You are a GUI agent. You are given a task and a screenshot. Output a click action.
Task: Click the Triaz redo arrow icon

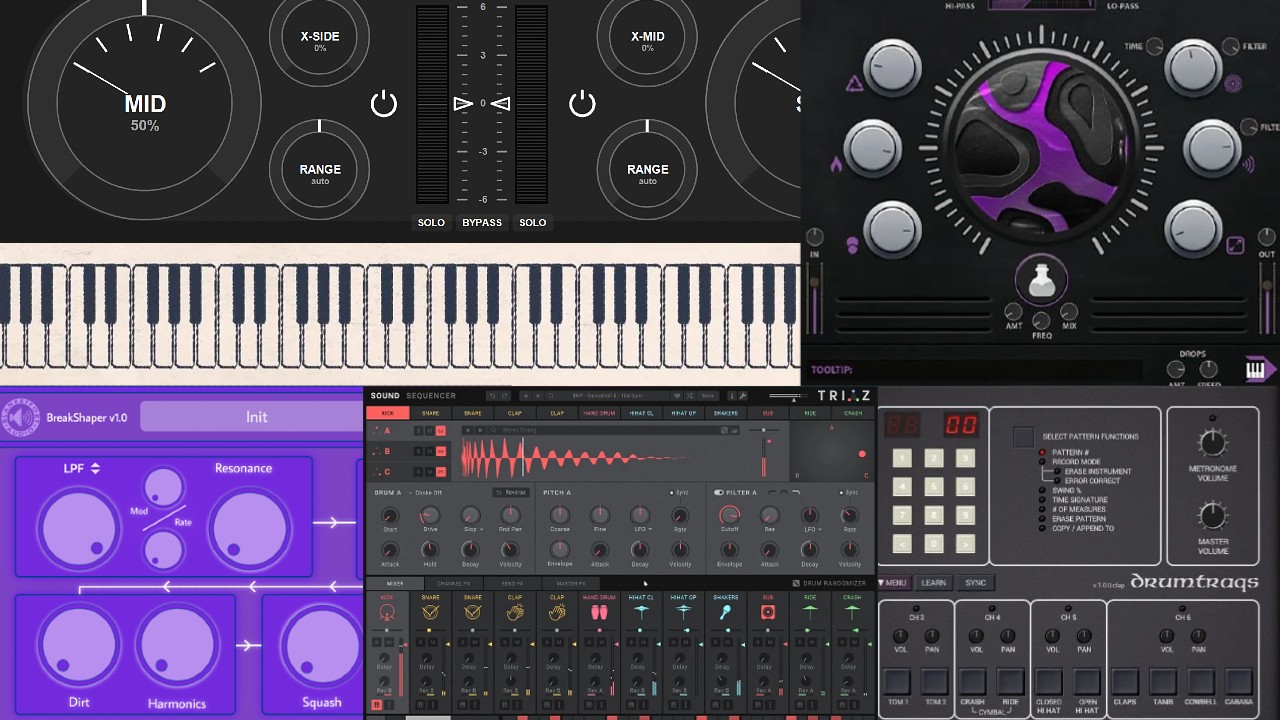pos(505,395)
